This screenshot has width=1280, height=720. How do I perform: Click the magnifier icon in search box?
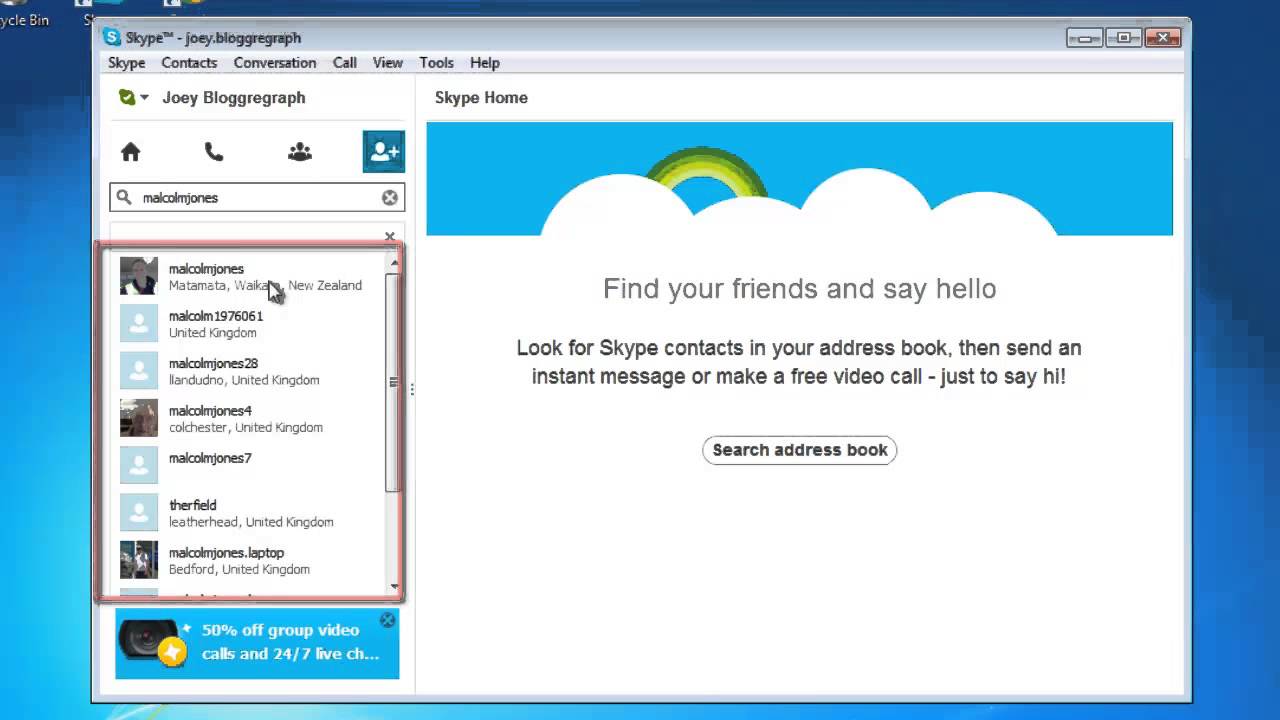click(124, 198)
